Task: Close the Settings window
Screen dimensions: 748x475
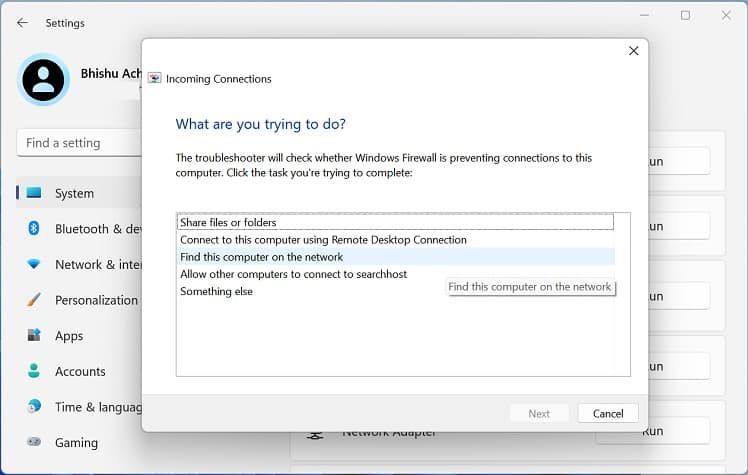Action: pos(726,15)
